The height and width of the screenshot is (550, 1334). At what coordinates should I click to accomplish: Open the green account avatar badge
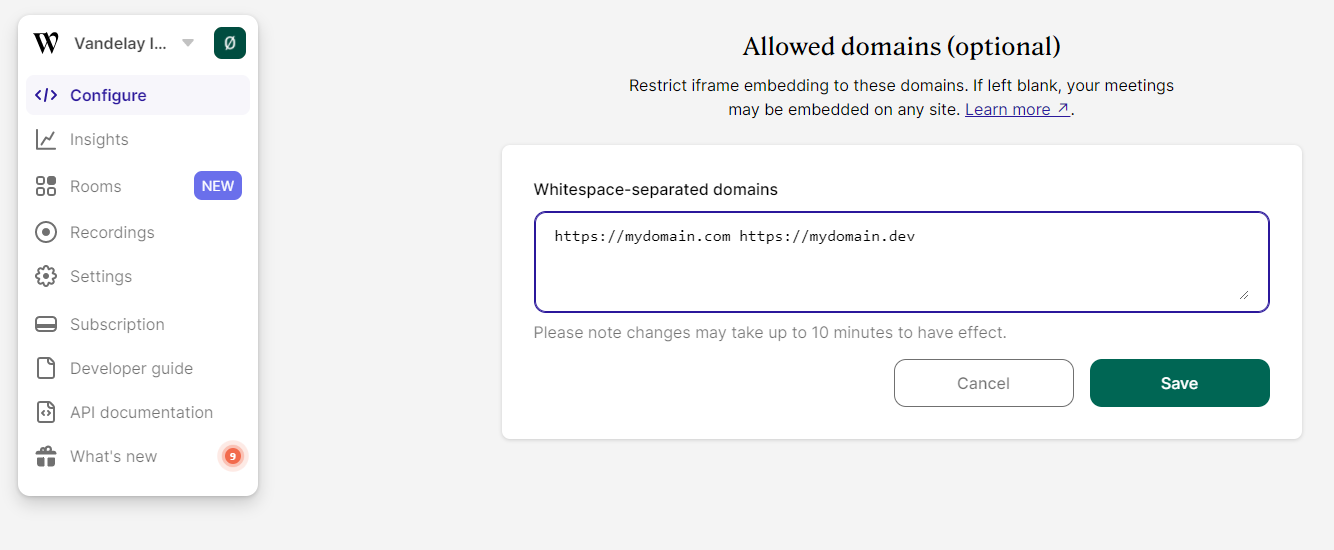[x=230, y=43]
